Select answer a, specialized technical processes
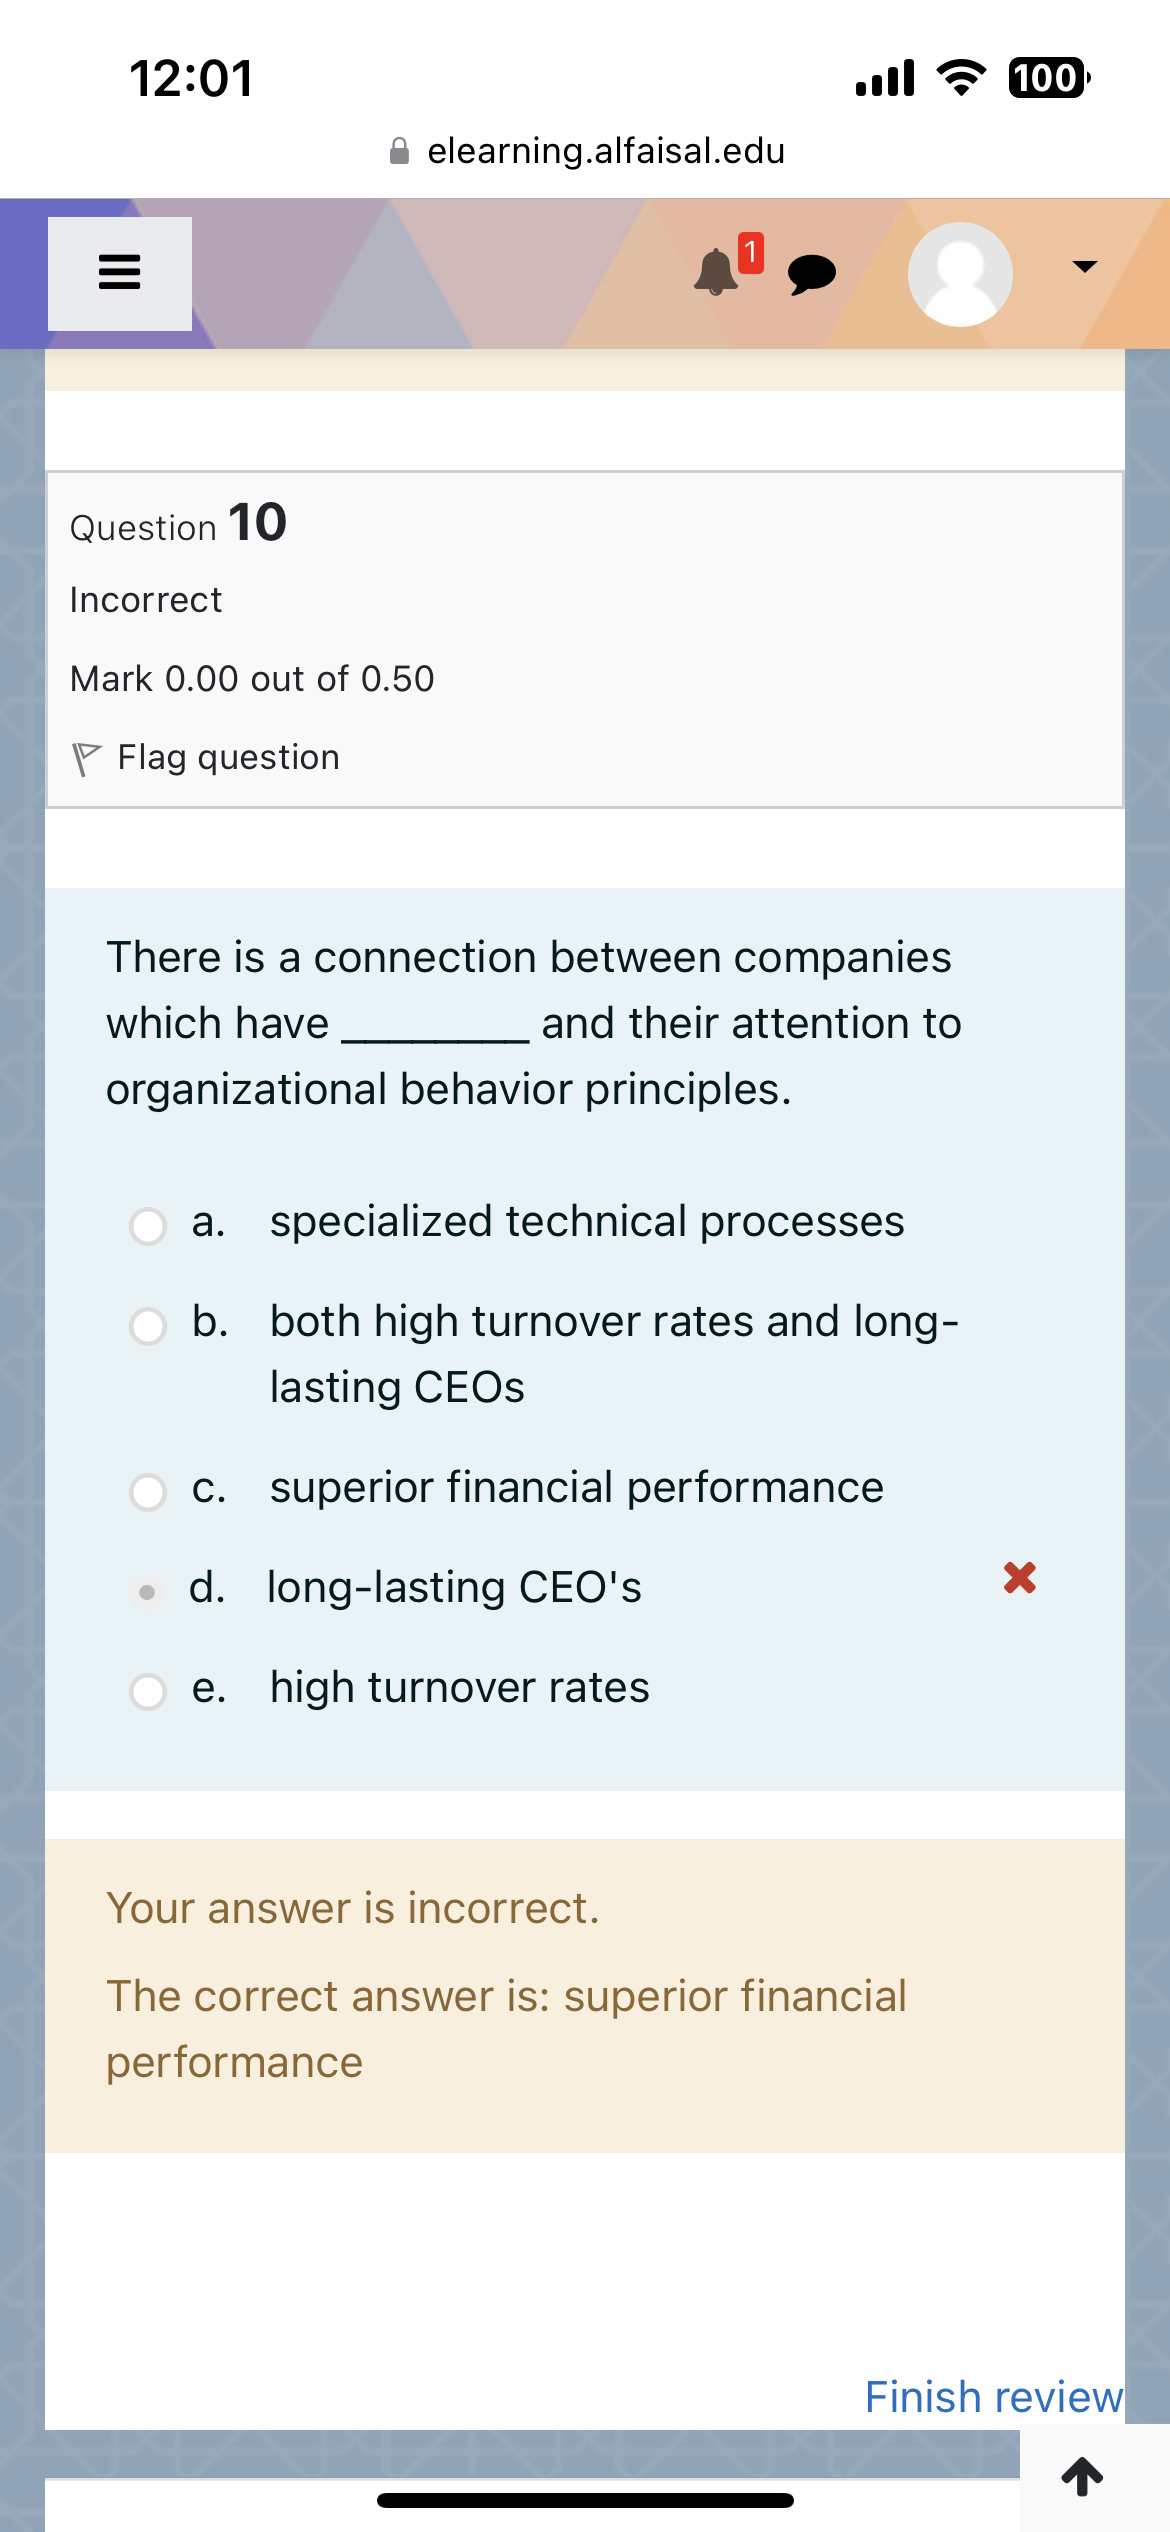This screenshot has height=2532, width=1170. (x=148, y=1227)
